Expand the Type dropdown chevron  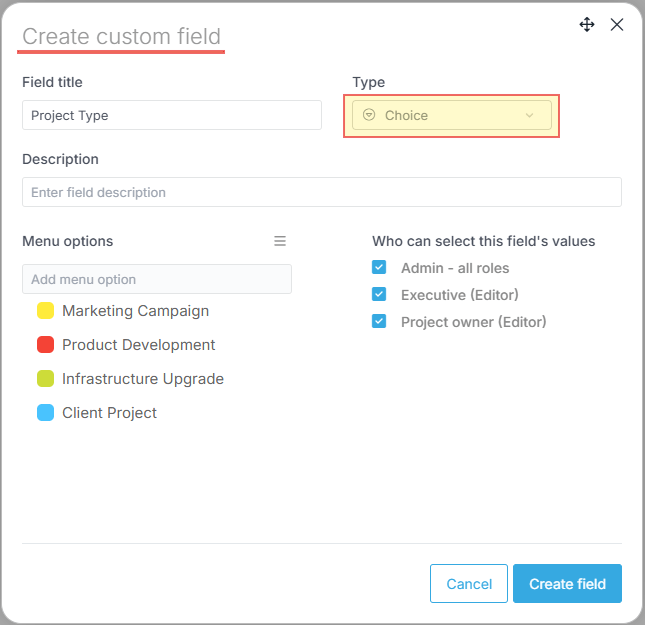coord(530,115)
